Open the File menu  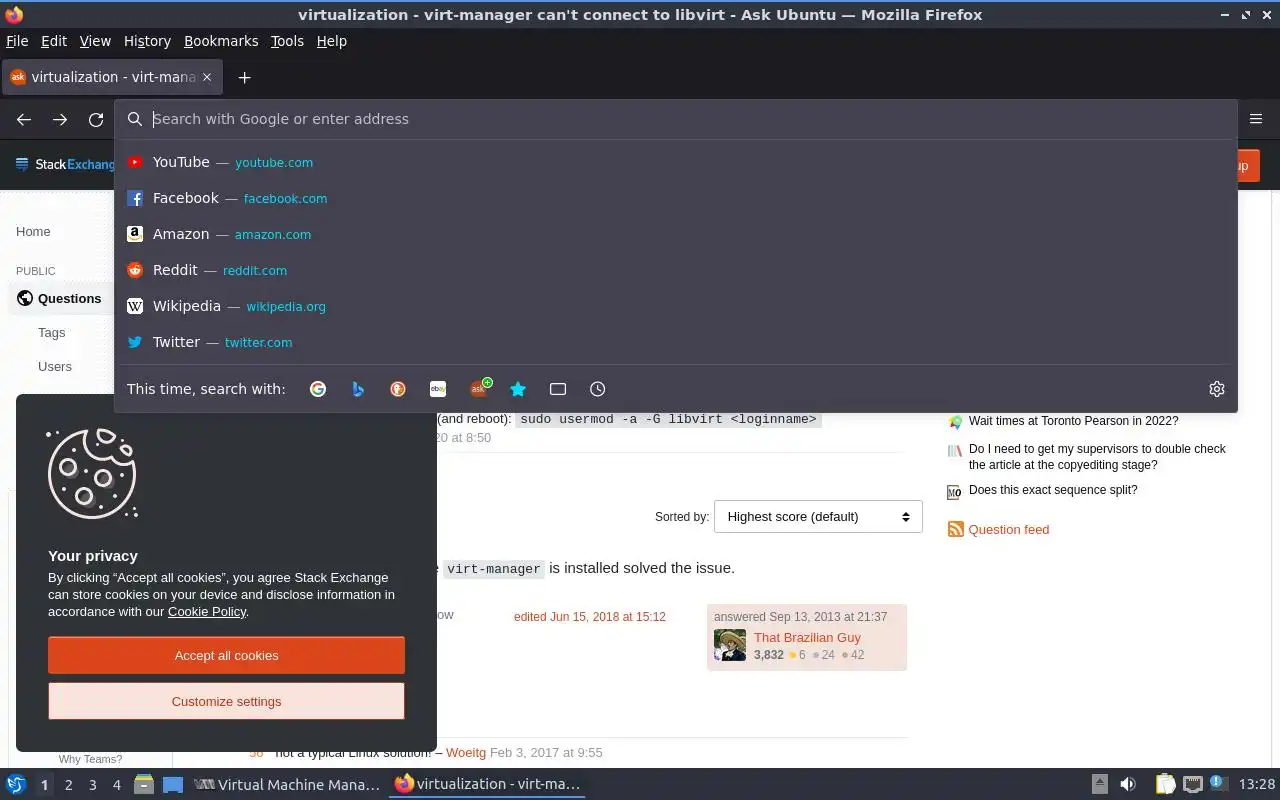click(x=17, y=41)
